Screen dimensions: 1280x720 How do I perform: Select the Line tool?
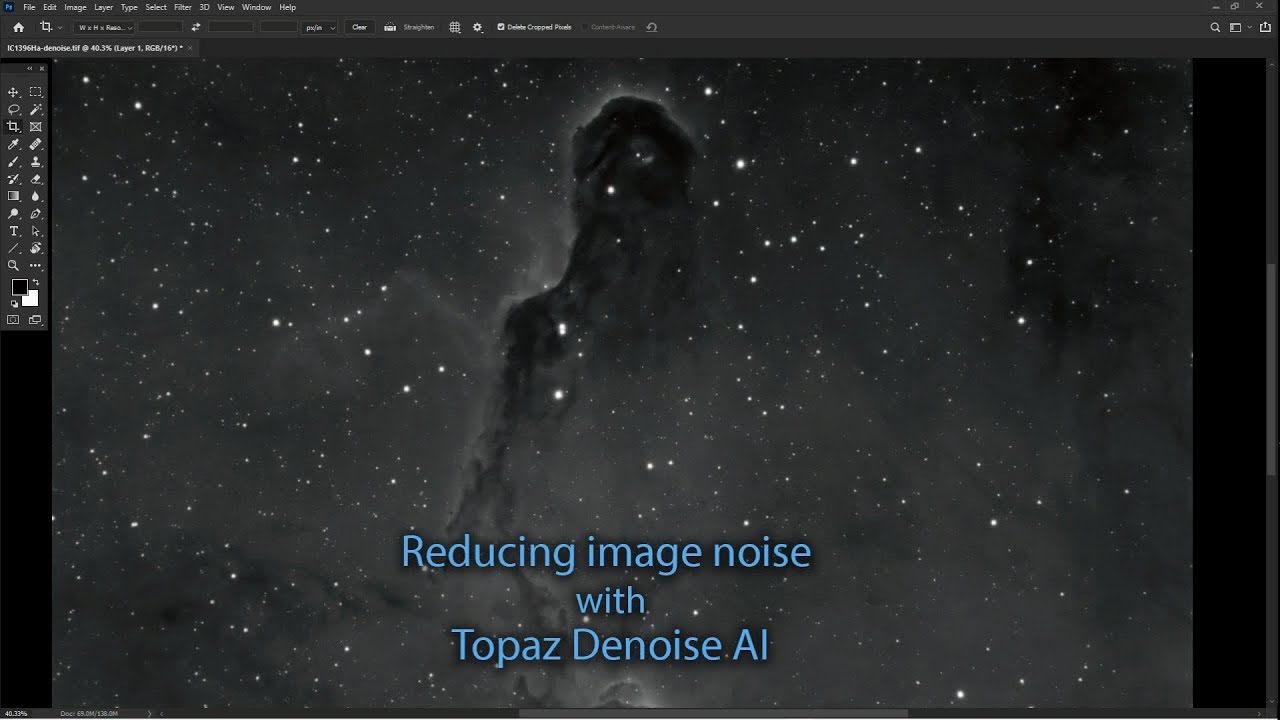[13, 248]
